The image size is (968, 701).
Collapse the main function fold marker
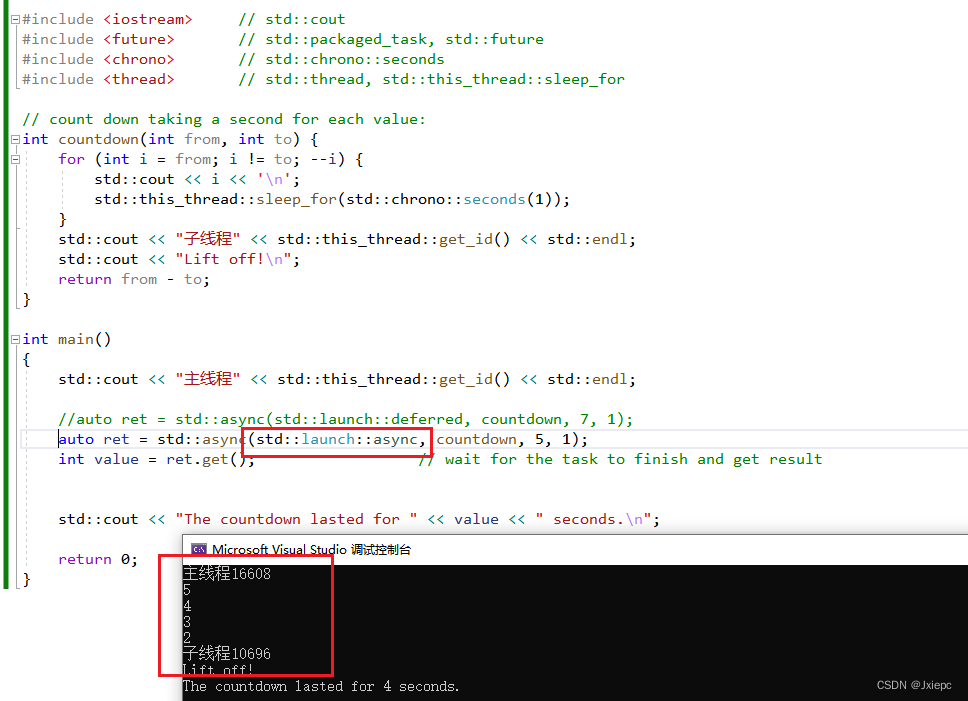tap(15, 339)
